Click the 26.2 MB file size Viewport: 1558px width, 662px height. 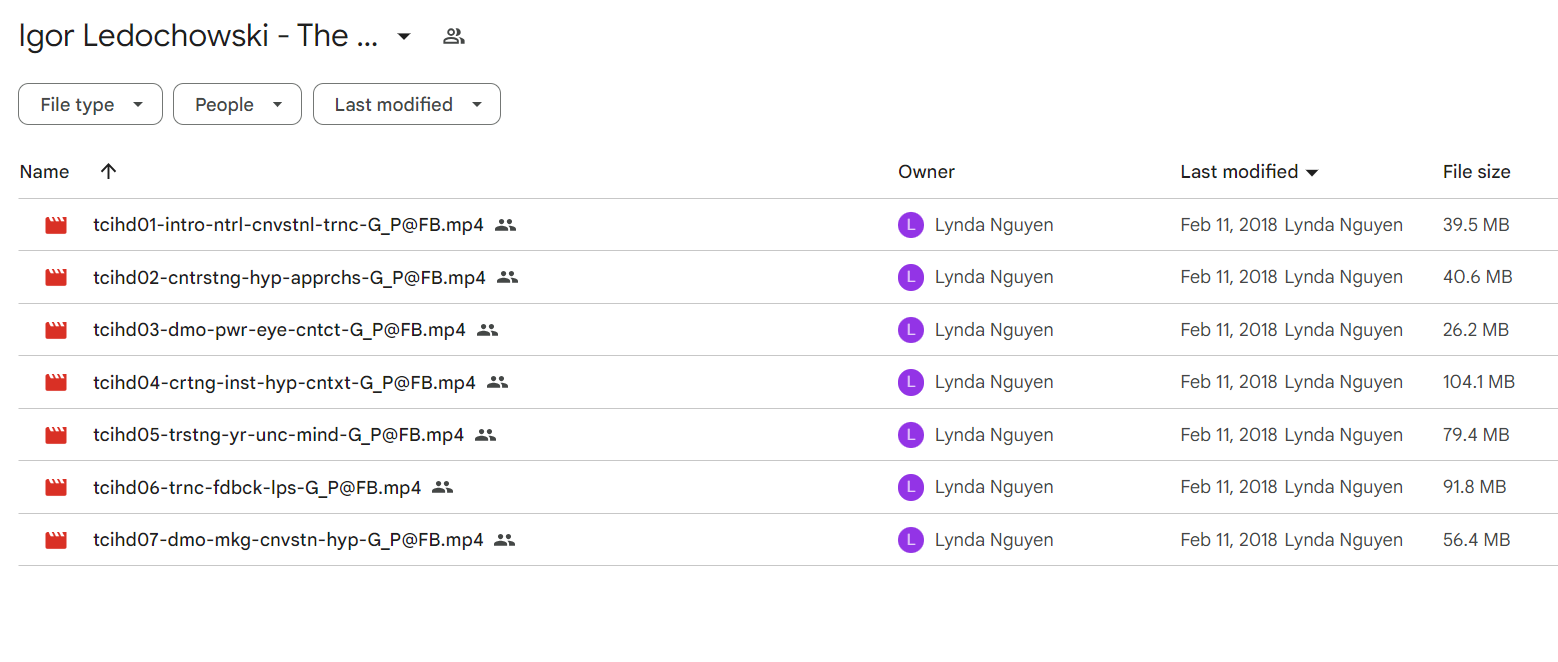tap(1476, 330)
